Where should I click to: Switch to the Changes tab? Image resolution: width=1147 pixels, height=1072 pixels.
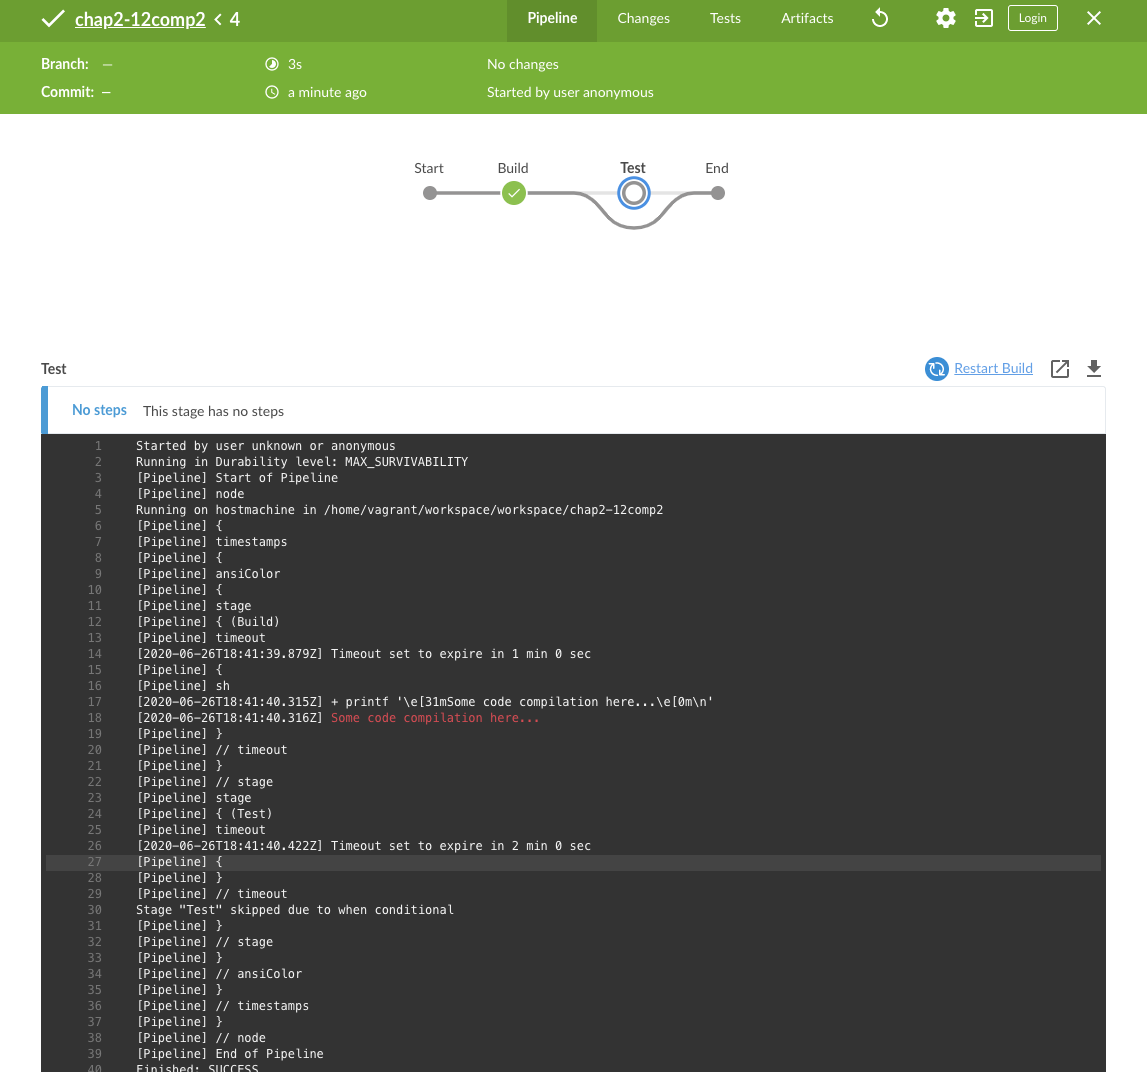coord(643,18)
